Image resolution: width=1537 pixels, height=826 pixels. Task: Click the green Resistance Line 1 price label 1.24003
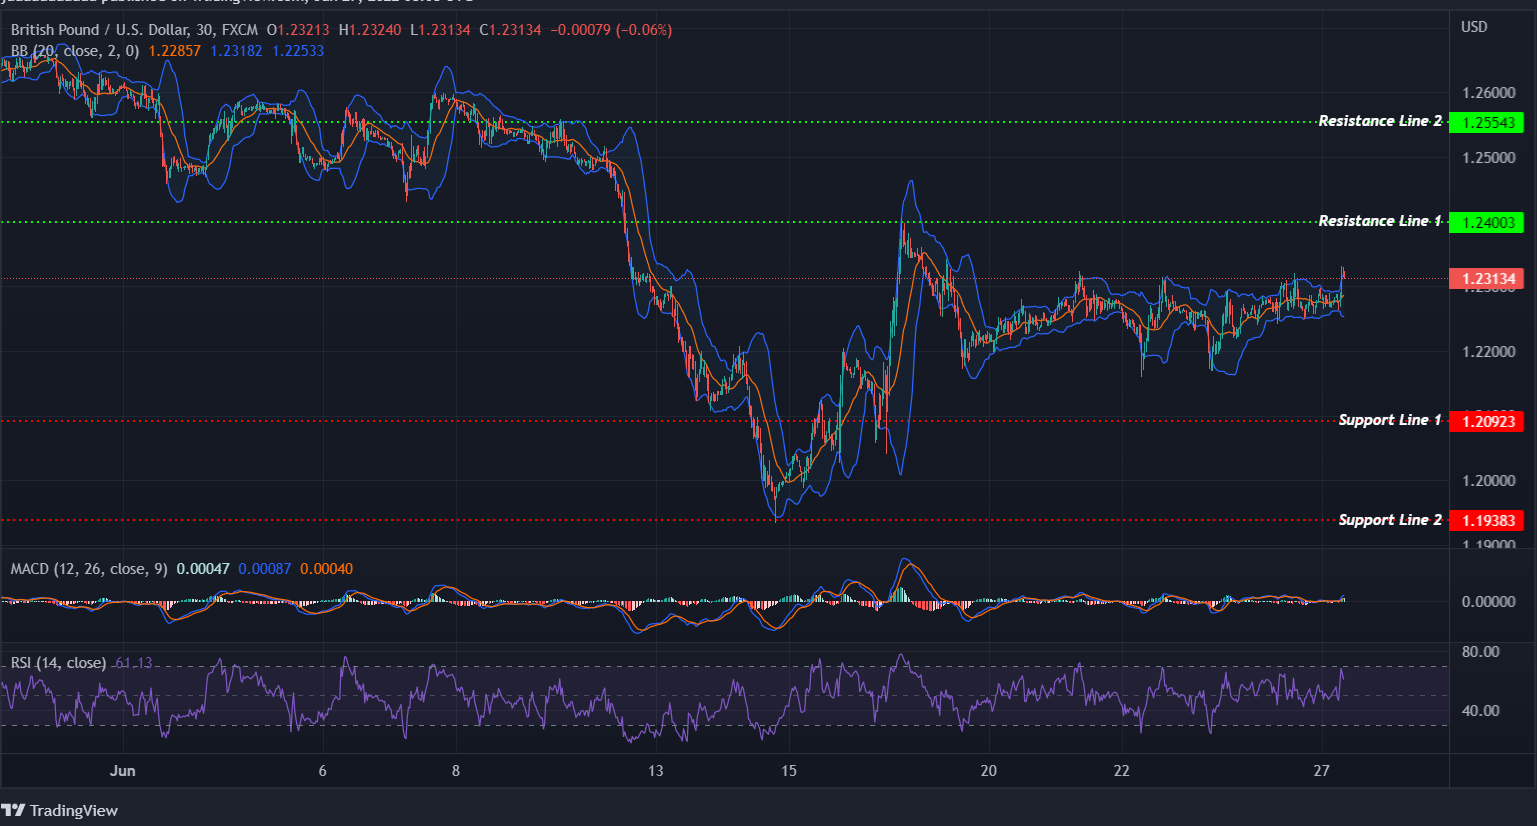1487,222
